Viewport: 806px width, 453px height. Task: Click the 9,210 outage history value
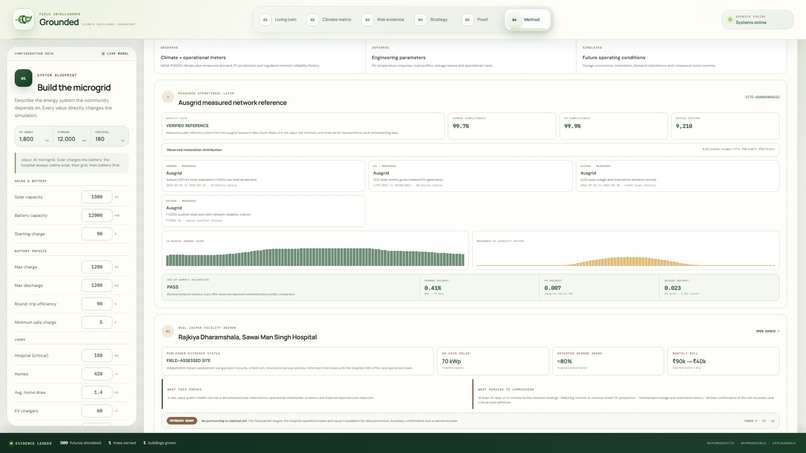(684, 126)
